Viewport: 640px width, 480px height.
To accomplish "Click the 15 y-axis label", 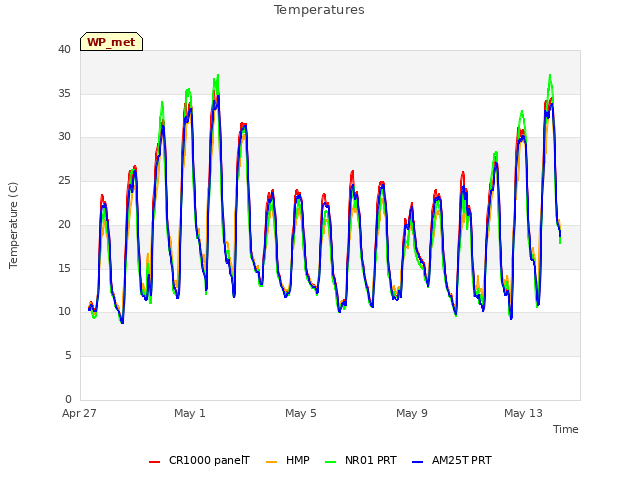I will coord(64,268).
